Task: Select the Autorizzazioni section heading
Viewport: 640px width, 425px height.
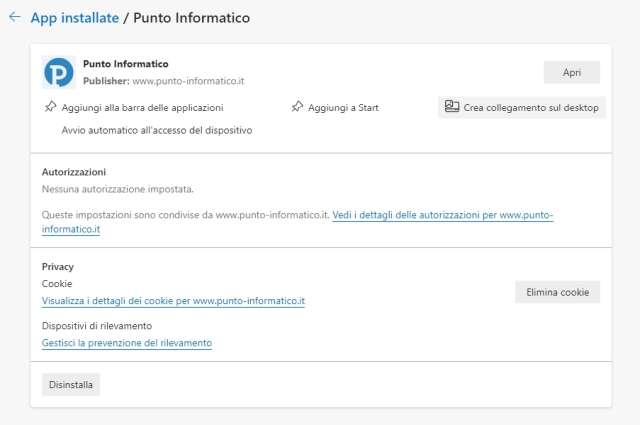Action: click(74, 172)
